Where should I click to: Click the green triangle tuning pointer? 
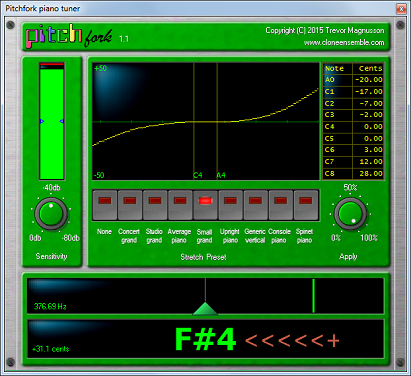pos(205,309)
